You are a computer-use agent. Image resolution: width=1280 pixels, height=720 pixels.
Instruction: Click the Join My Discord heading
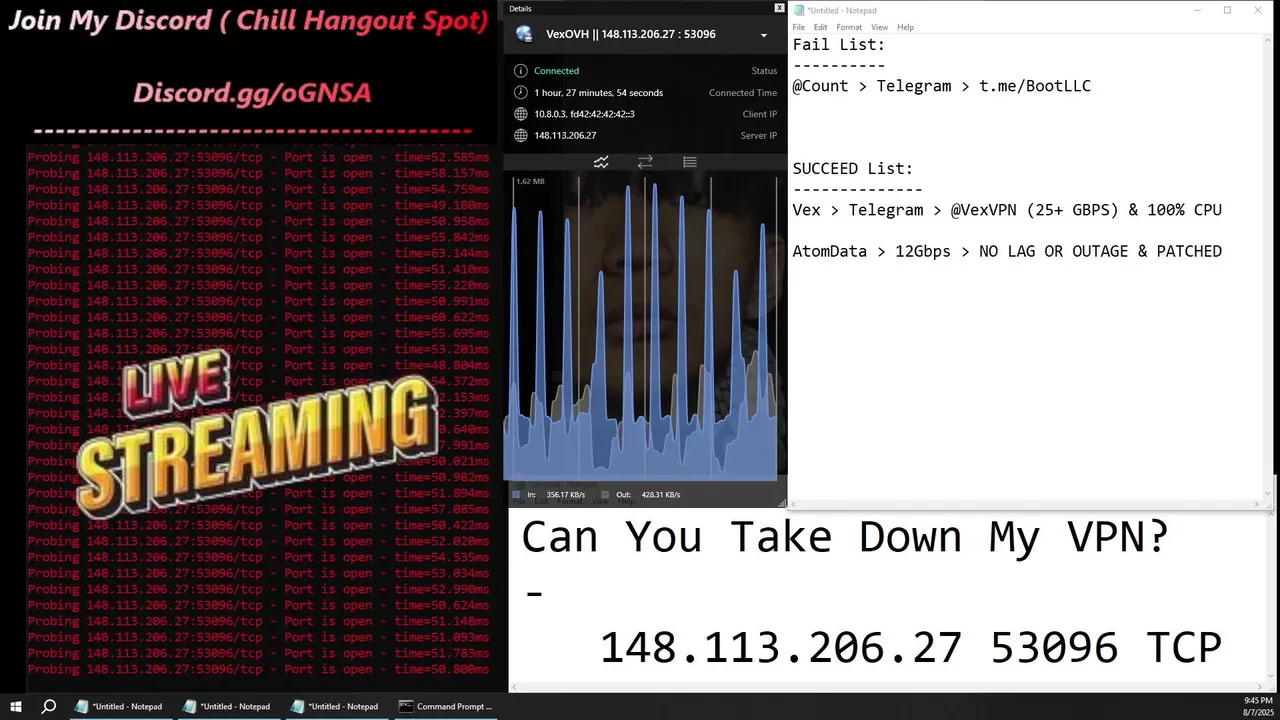(x=249, y=21)
